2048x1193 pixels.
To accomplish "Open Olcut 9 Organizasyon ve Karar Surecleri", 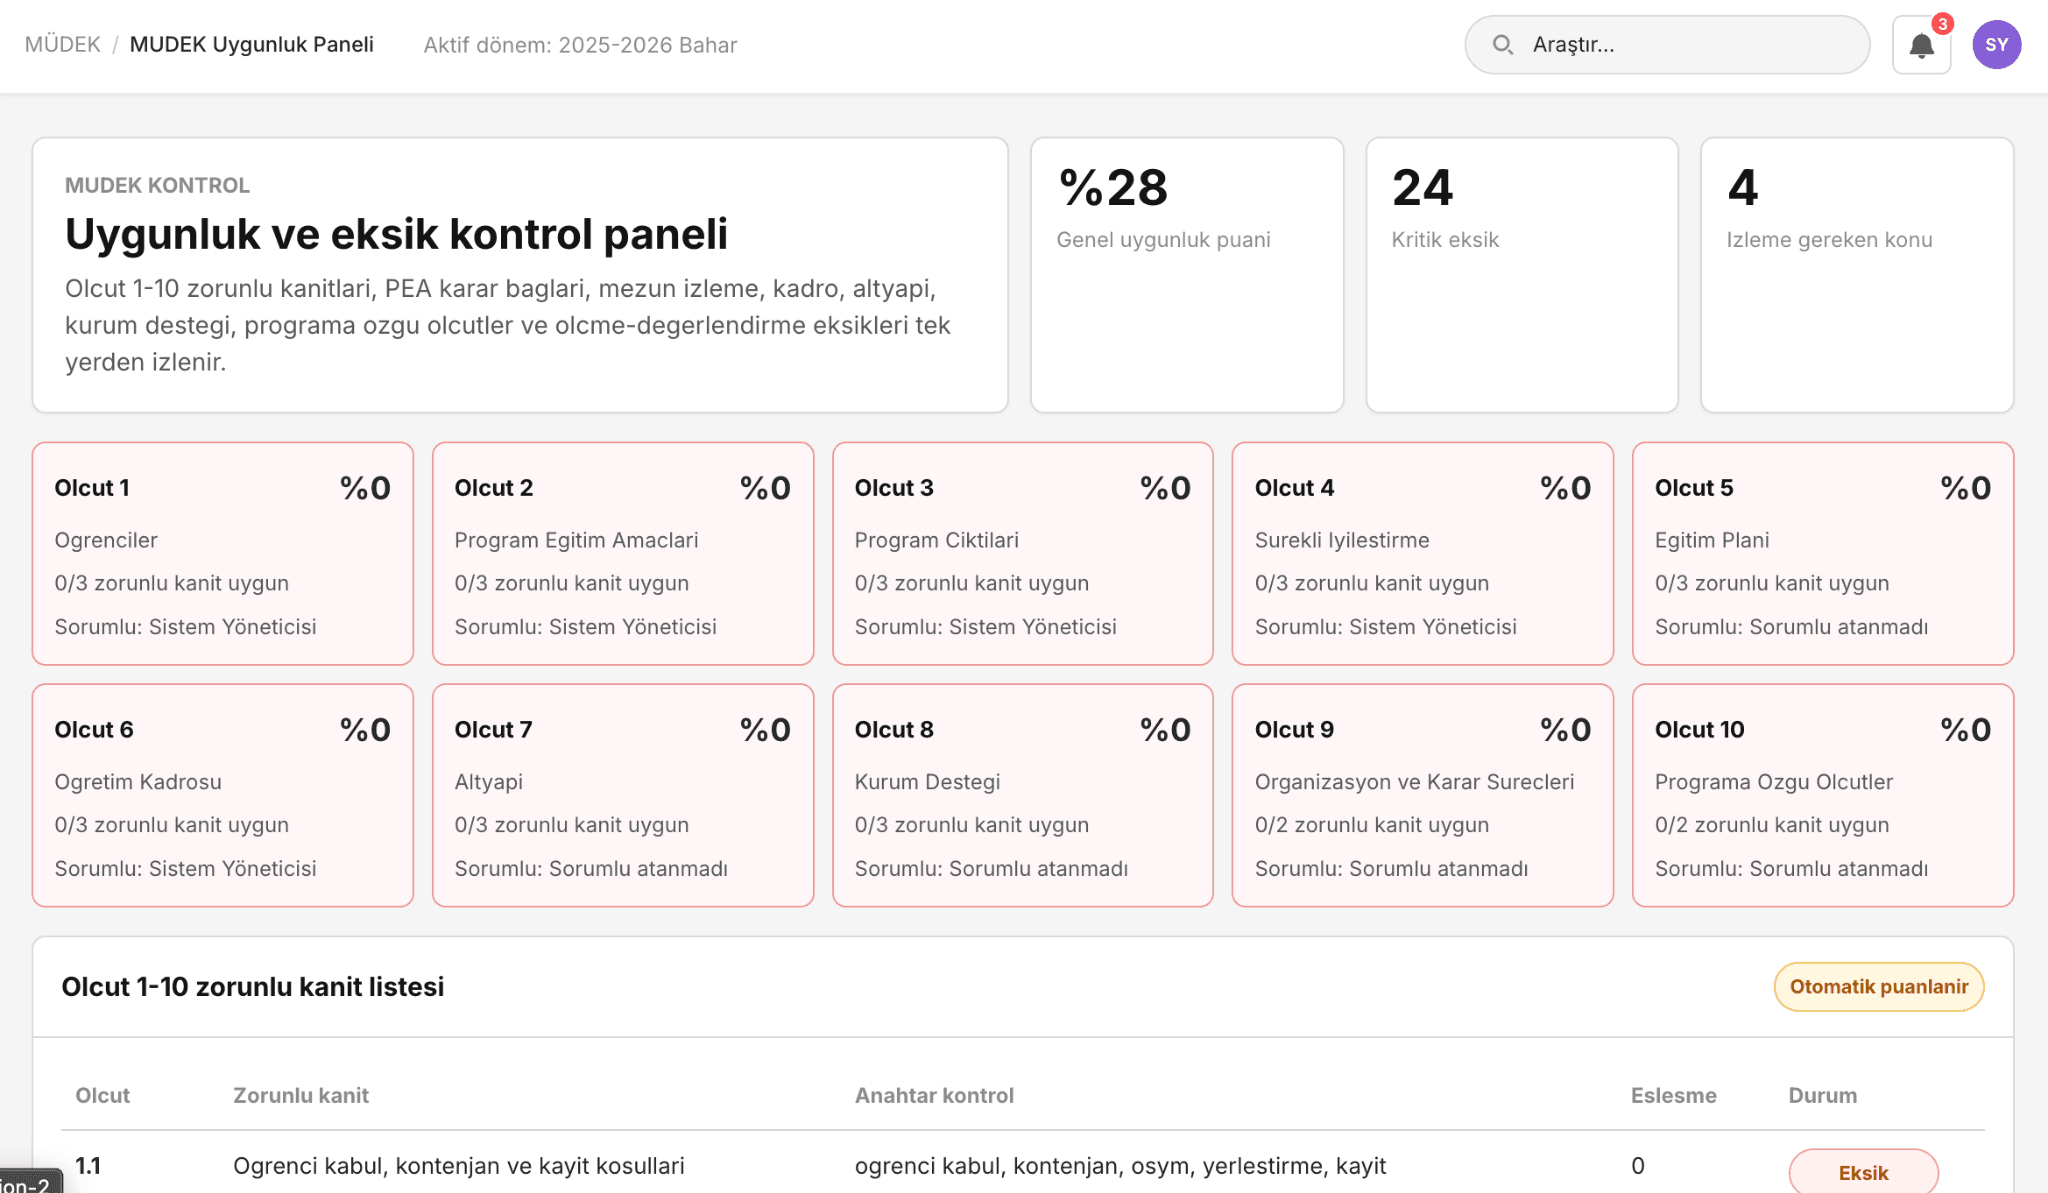I will click(x=1422, y=795).
